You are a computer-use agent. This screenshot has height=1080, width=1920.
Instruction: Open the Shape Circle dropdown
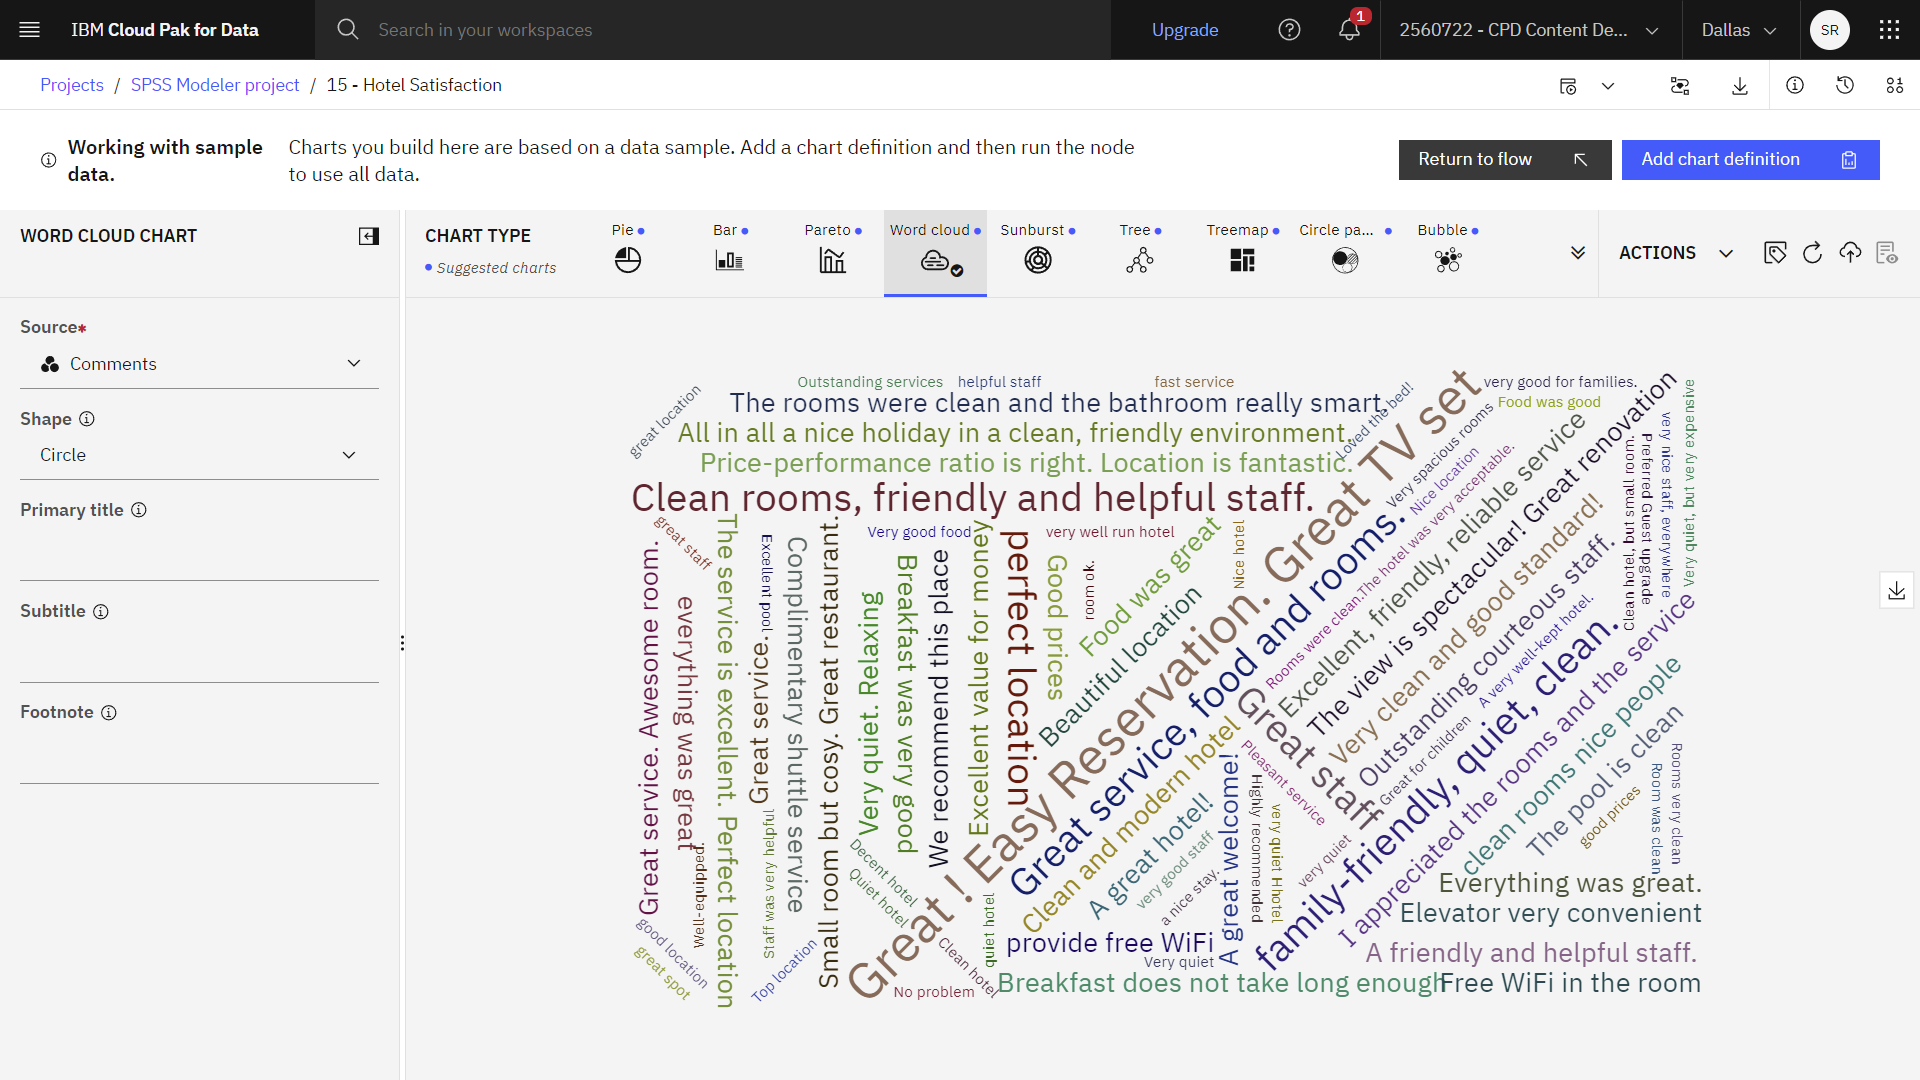tap(199, 455)
